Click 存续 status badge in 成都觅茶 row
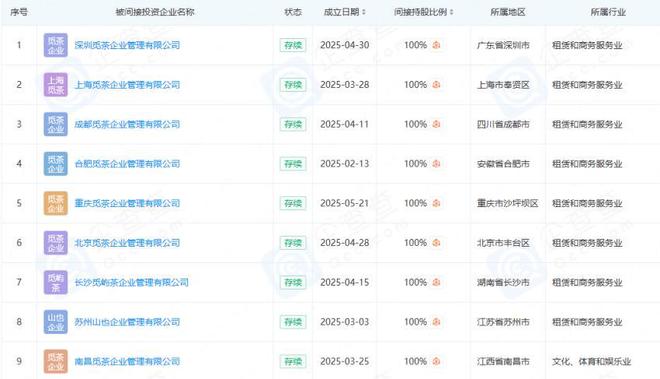This screenshot has width=660, height=379. pyautogui.click(x=293, y=124)
